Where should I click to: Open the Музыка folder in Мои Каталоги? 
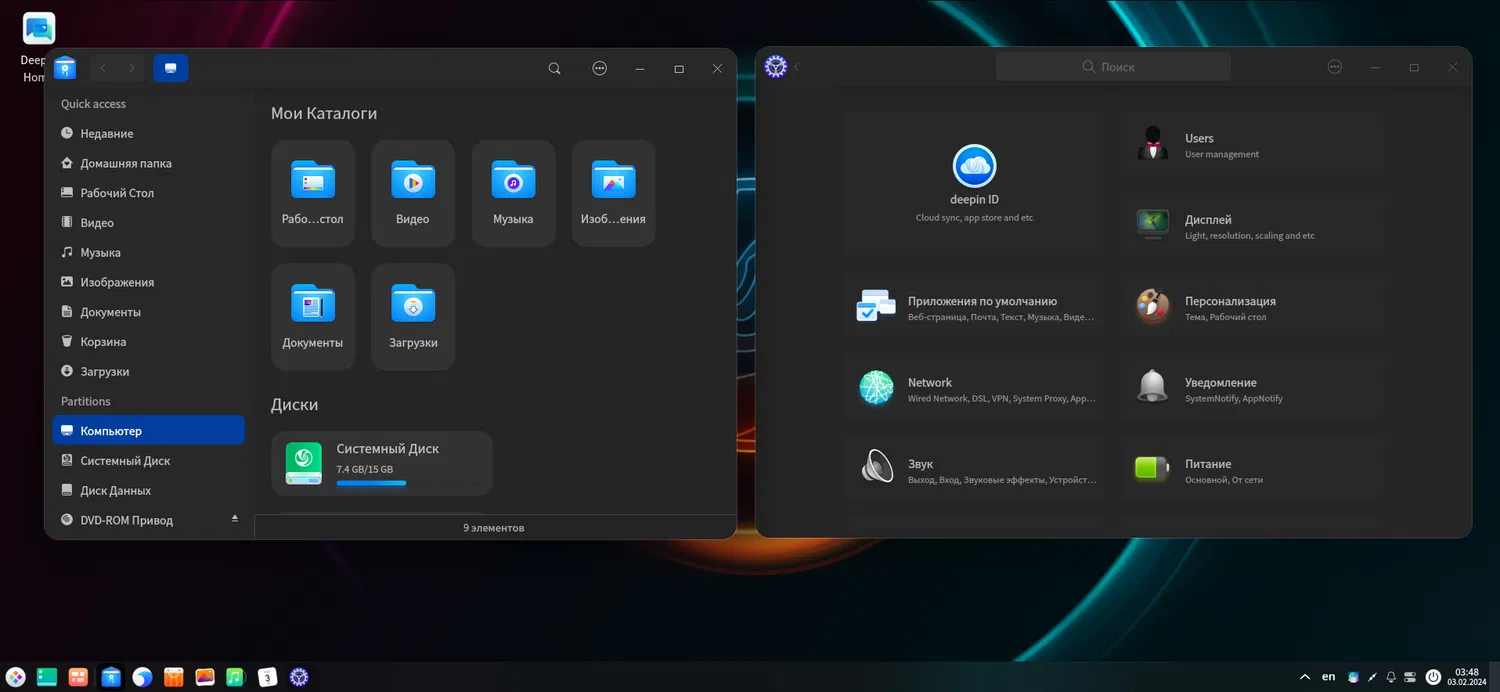513,192
